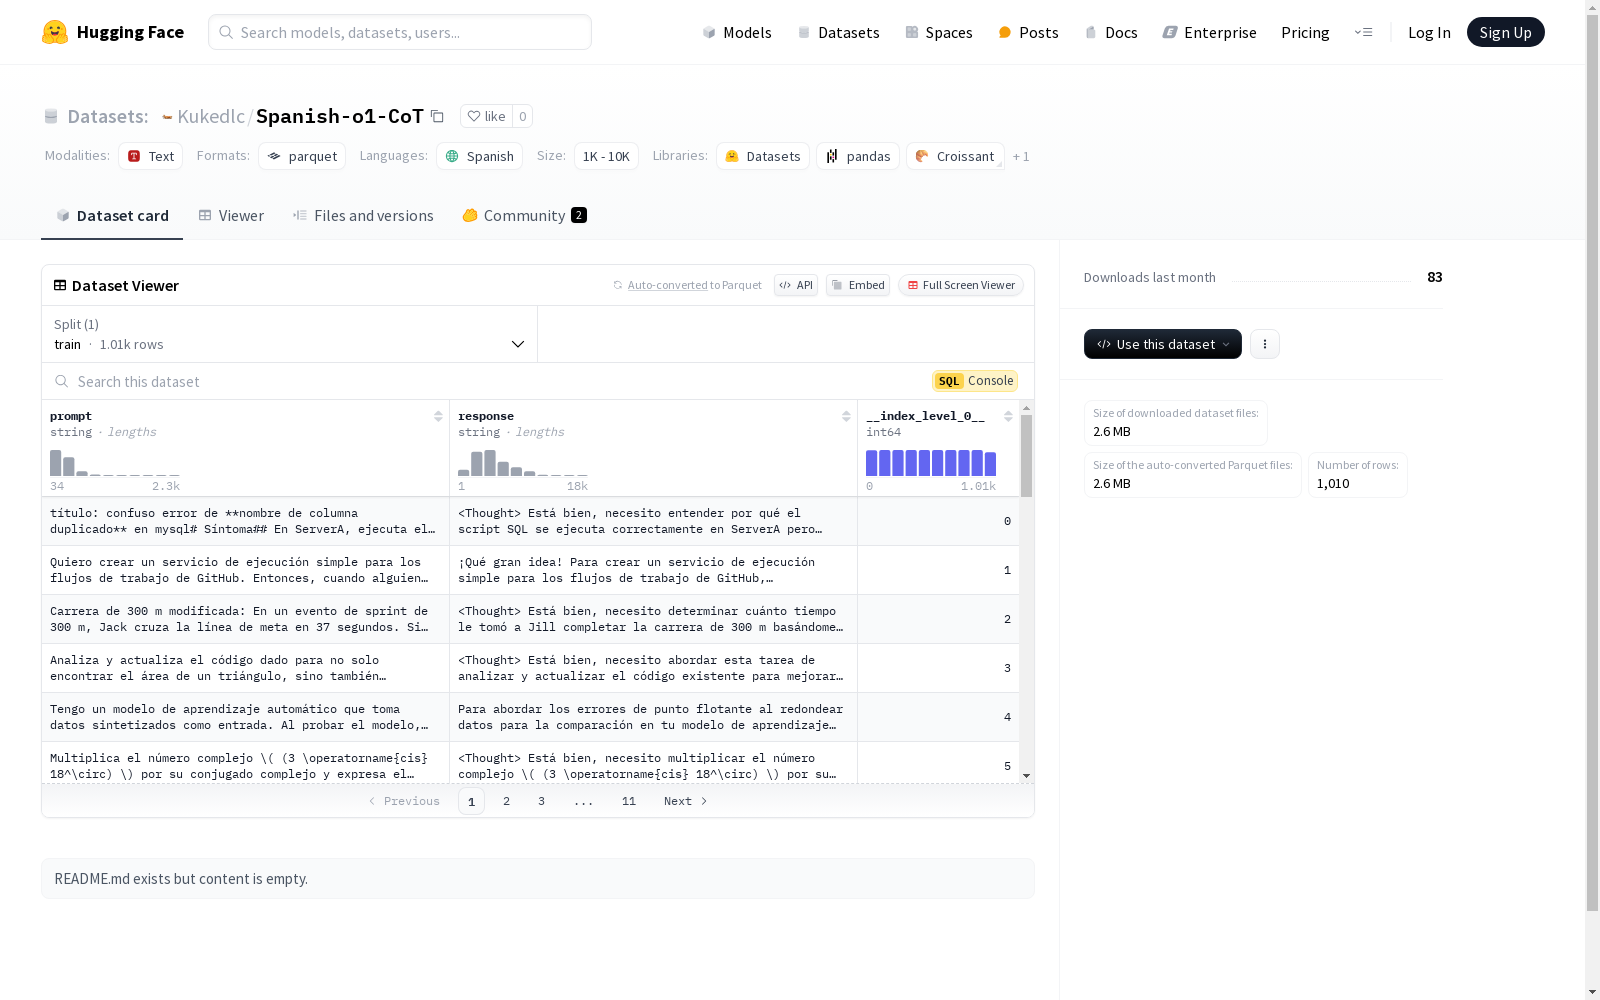
Task: Click the Embed button
Action: pyautogui.click(x=858, y=285)
